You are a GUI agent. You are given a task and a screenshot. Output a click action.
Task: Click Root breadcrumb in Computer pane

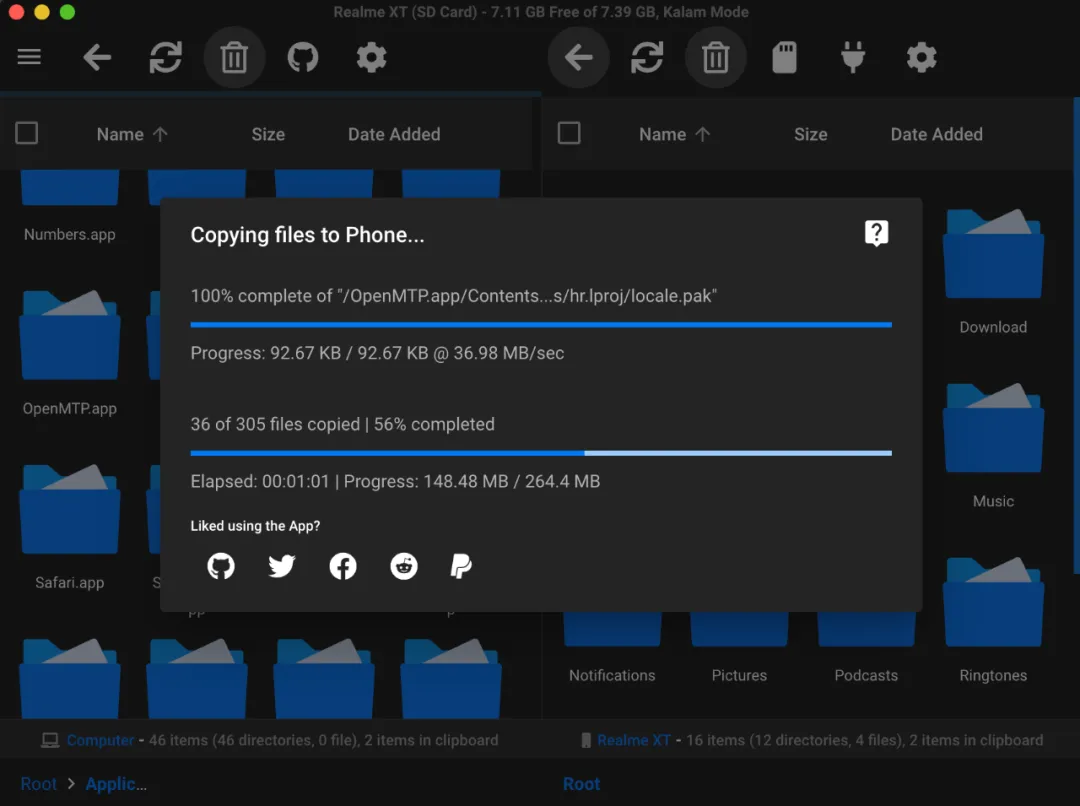[39, 784]
